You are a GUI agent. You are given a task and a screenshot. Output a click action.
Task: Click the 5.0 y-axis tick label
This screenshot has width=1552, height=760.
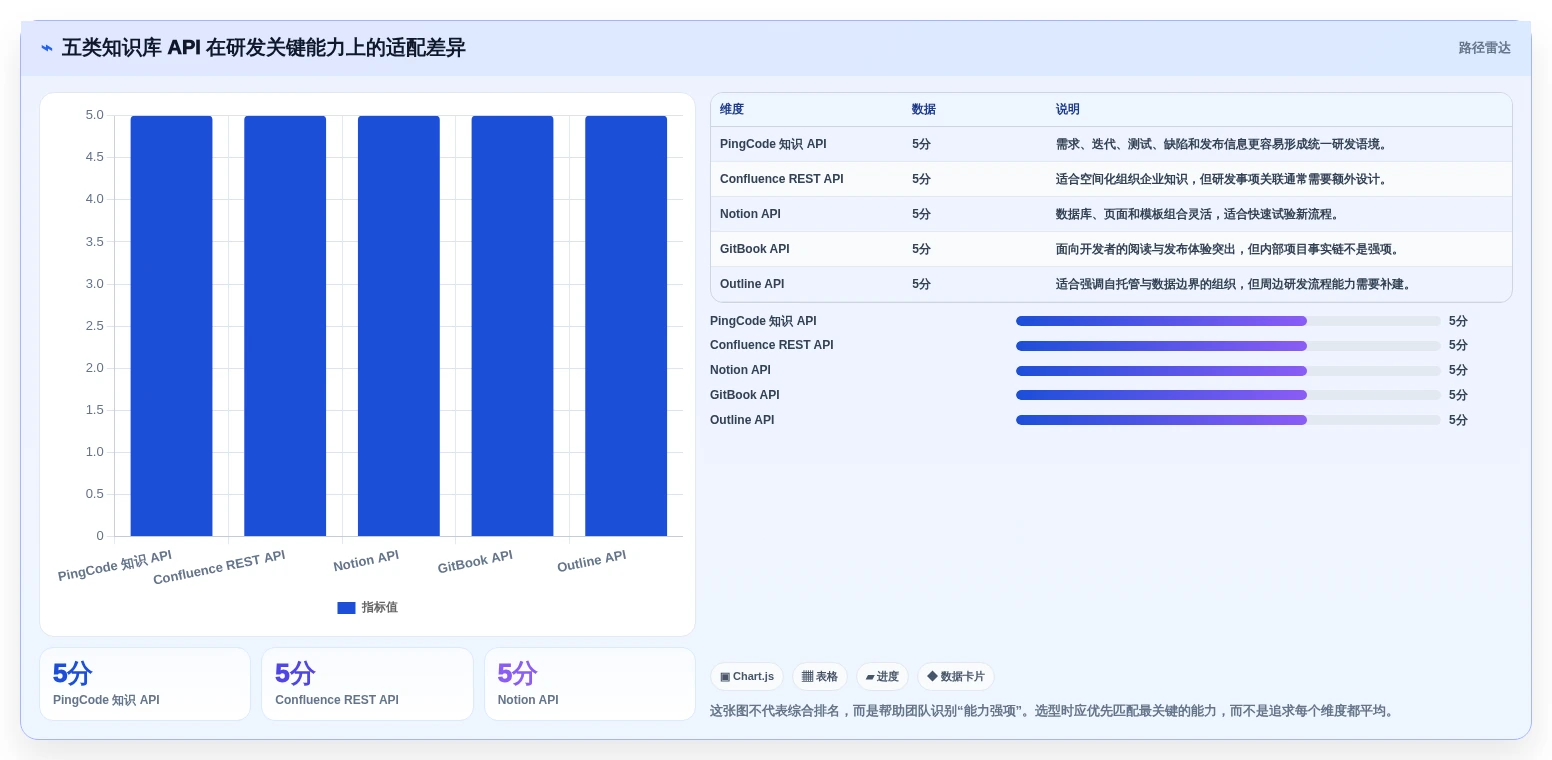coord(95,115)
